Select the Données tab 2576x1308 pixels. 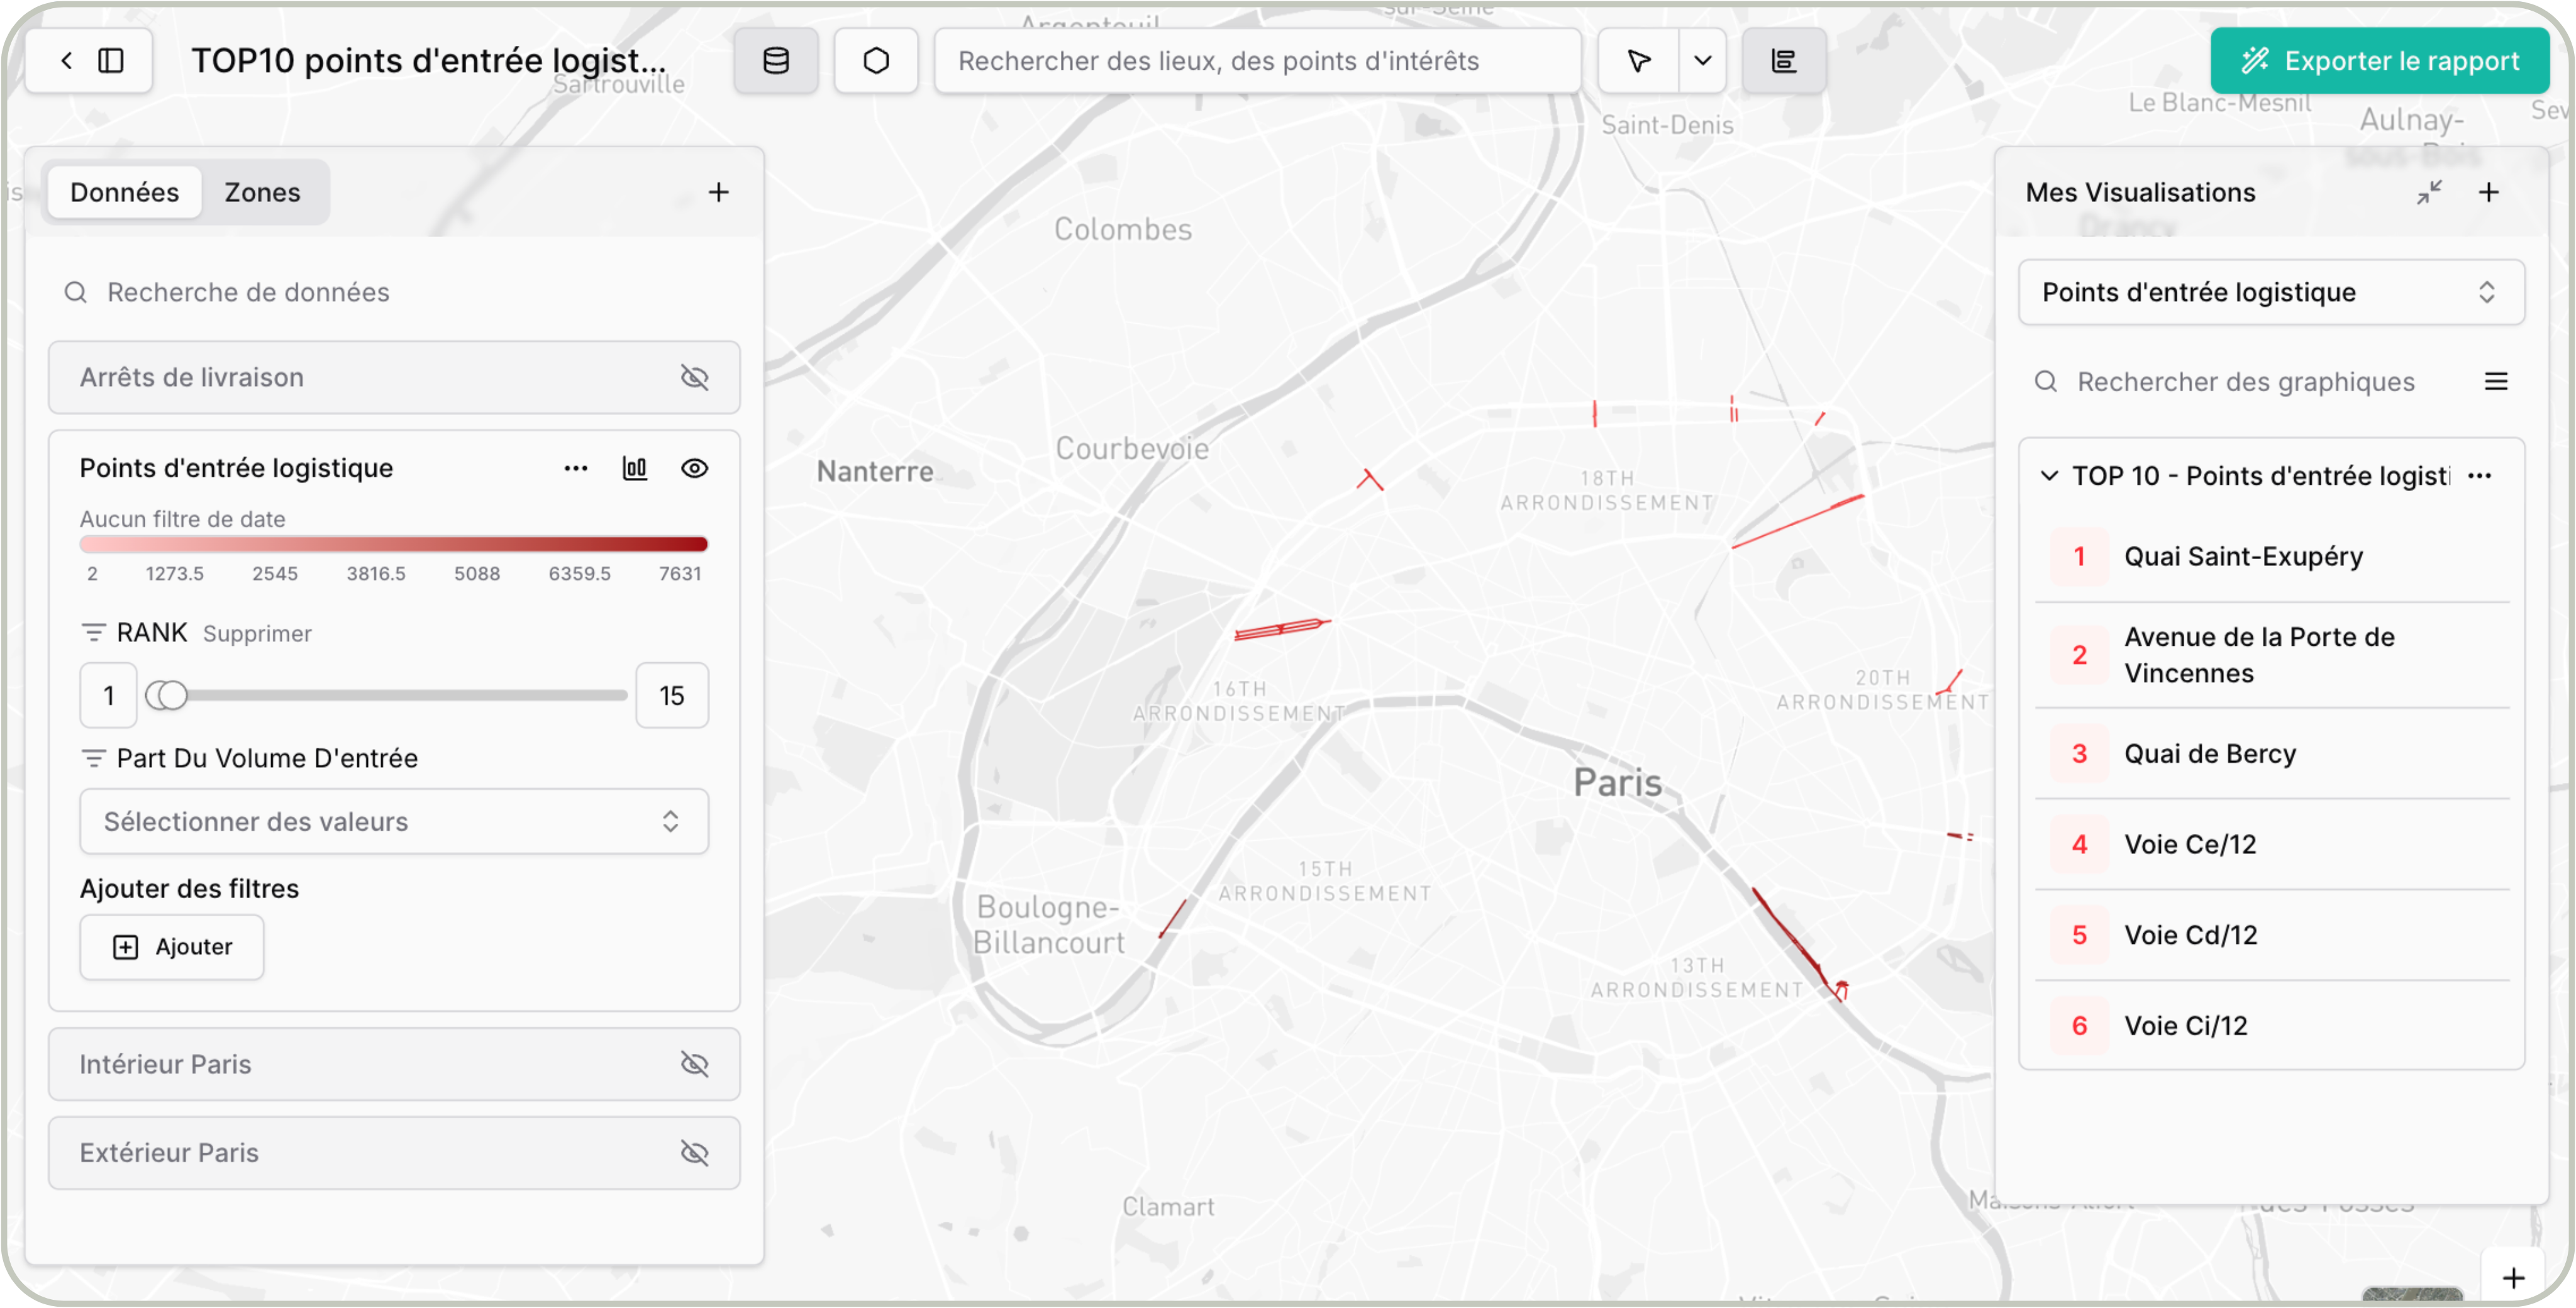[x=124, y=192]
